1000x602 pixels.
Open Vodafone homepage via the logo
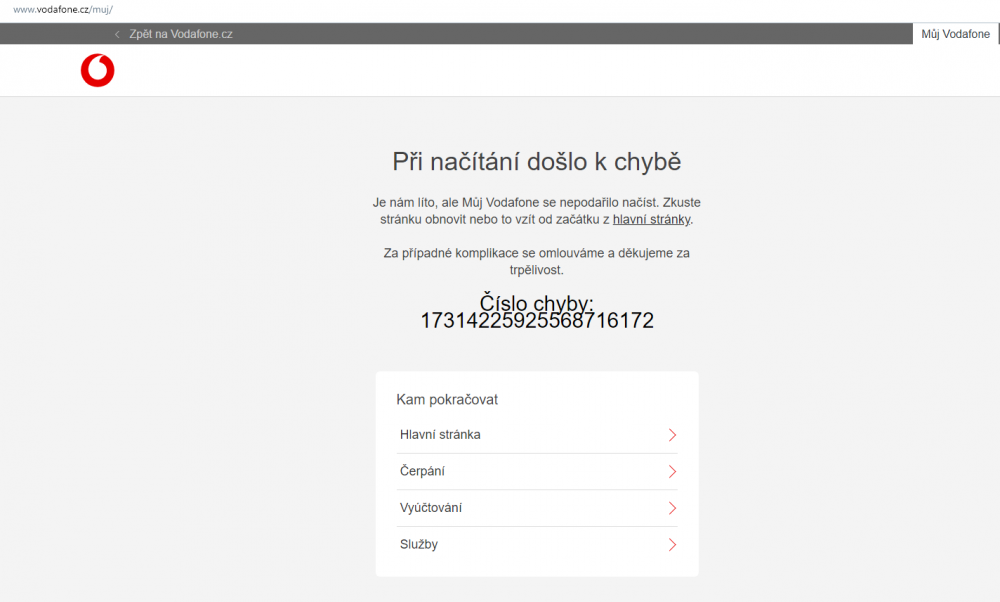pos(97,70)
